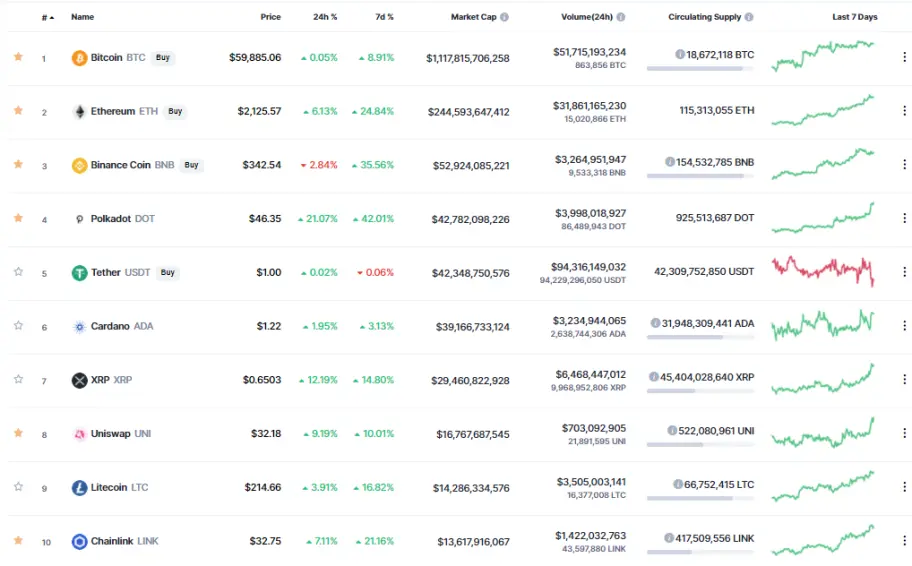Image resolution: width=912 pixels, height=566 pixels.
Task: Toggle the Uniswap watchlist star
Action: click(19, 433)
